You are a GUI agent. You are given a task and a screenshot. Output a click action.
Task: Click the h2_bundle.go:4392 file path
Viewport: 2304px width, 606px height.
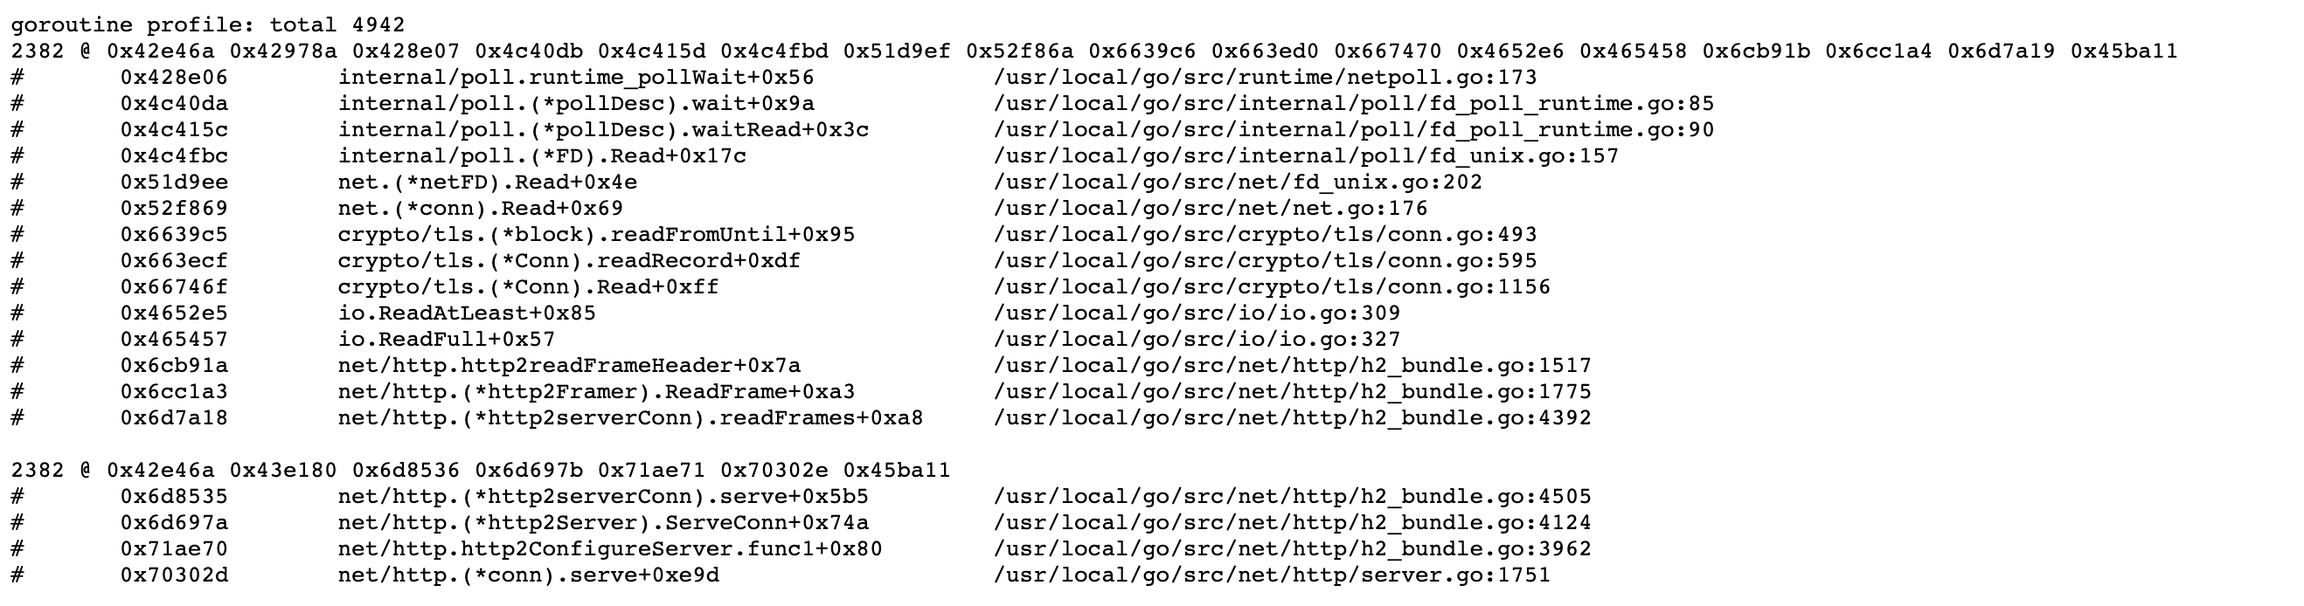(x=1291, y=417)
